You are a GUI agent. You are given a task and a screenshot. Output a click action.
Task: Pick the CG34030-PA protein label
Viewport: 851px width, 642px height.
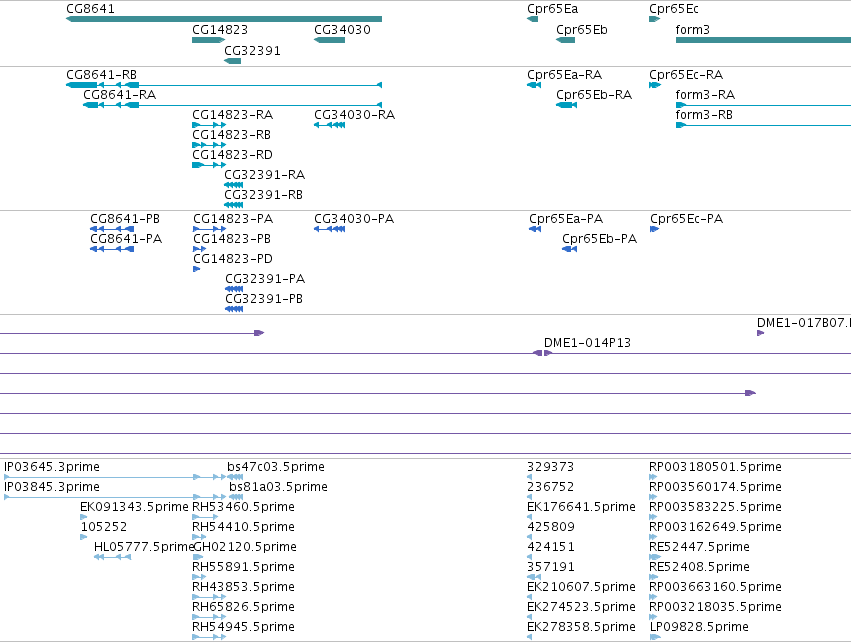354,219
